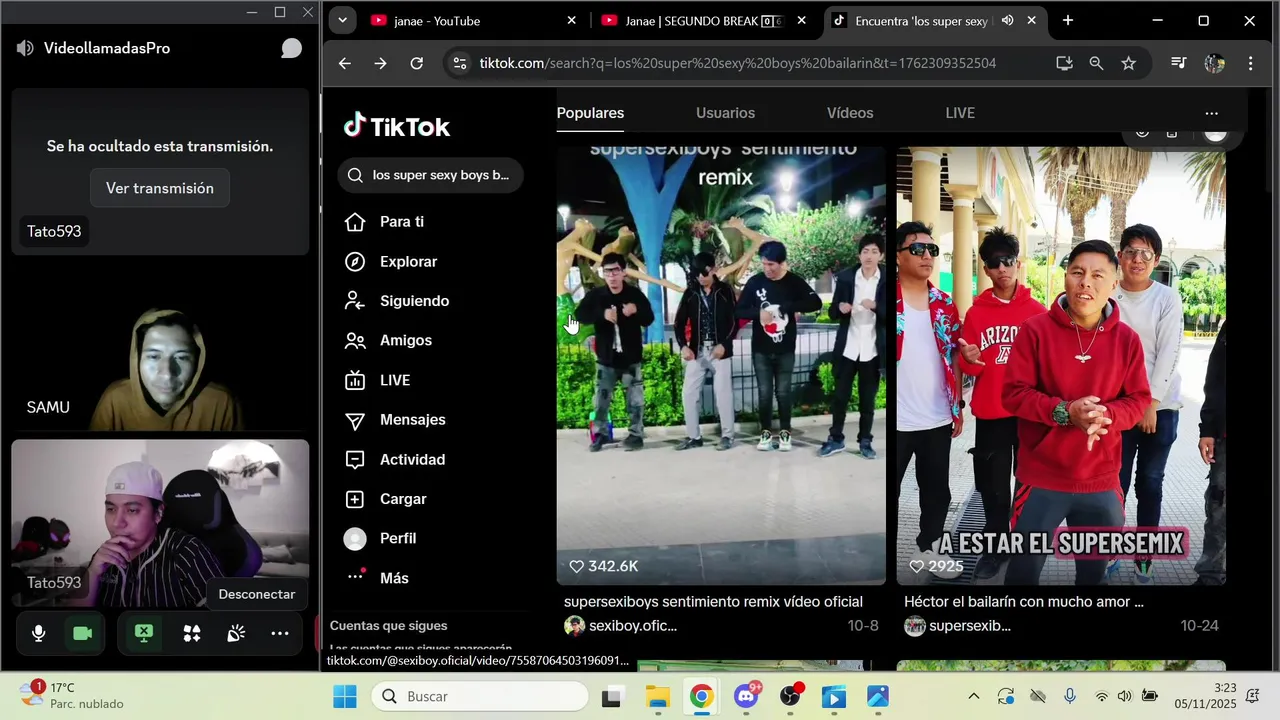The height and width of the screenshot is (720, 1280).
Task: Click Tato593 webcam video tile
Action: tap(160, 522)
